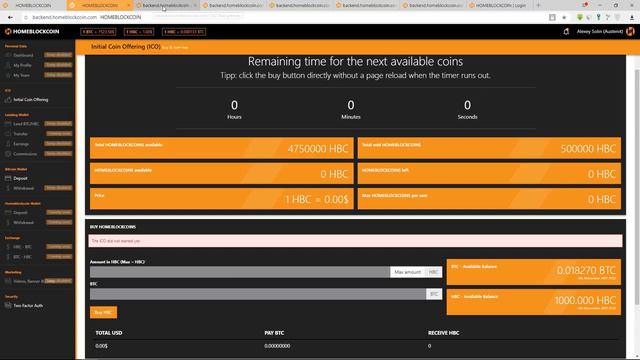Image resolution: width=640 pixels, height=360 pixels.
Task: Open Lend BTC/HBC in the sidebar
Action: (x=26, y=124)
